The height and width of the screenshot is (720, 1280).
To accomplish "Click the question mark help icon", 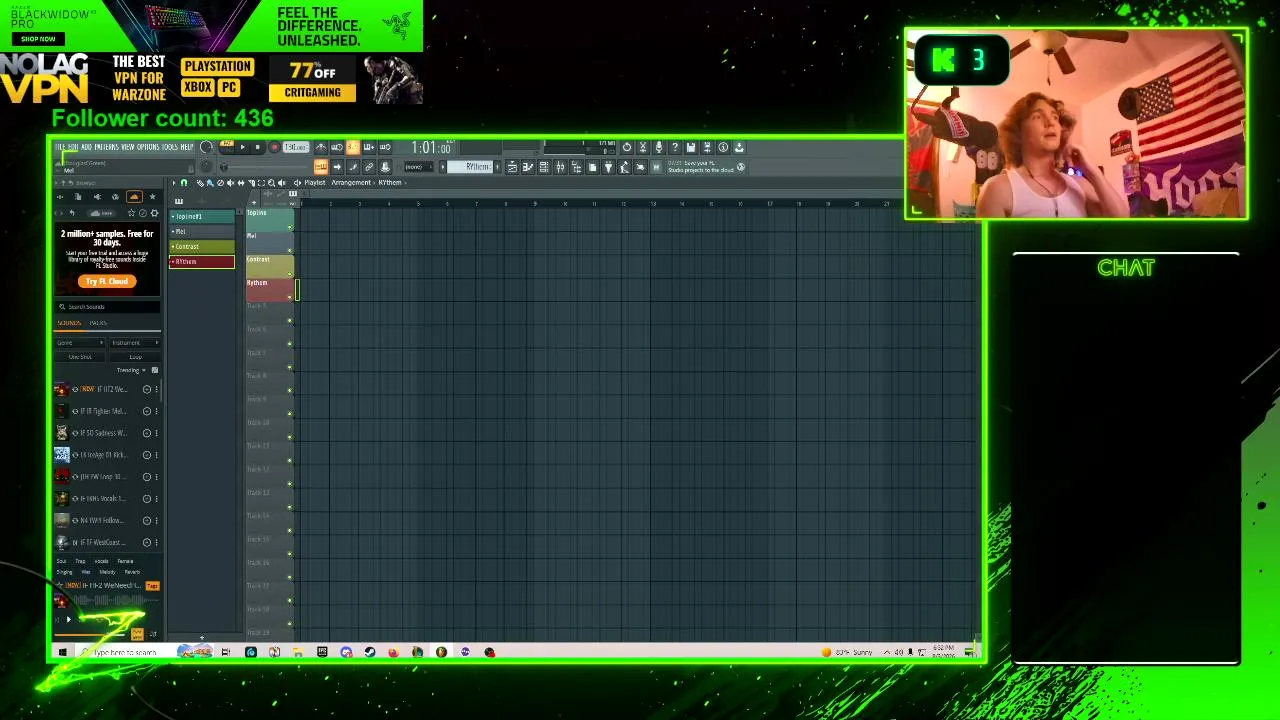I will 675,147.
